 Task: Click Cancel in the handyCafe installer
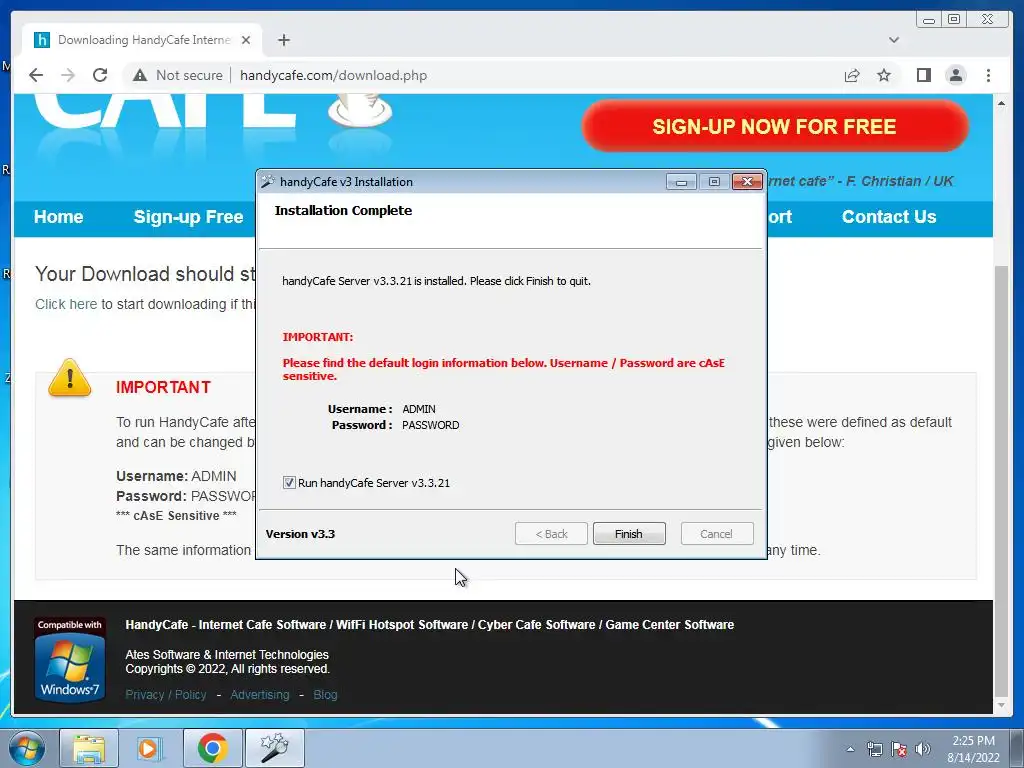716,534
